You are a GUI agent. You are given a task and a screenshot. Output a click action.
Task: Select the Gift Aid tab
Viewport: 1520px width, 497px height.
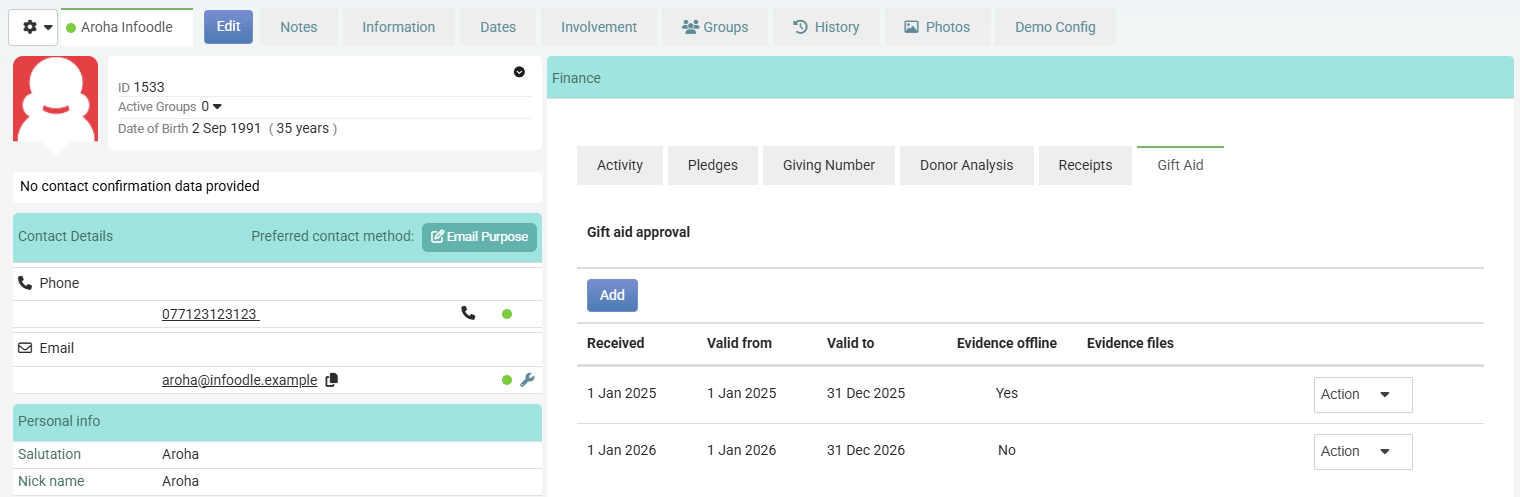click(x=1180, y=165)
